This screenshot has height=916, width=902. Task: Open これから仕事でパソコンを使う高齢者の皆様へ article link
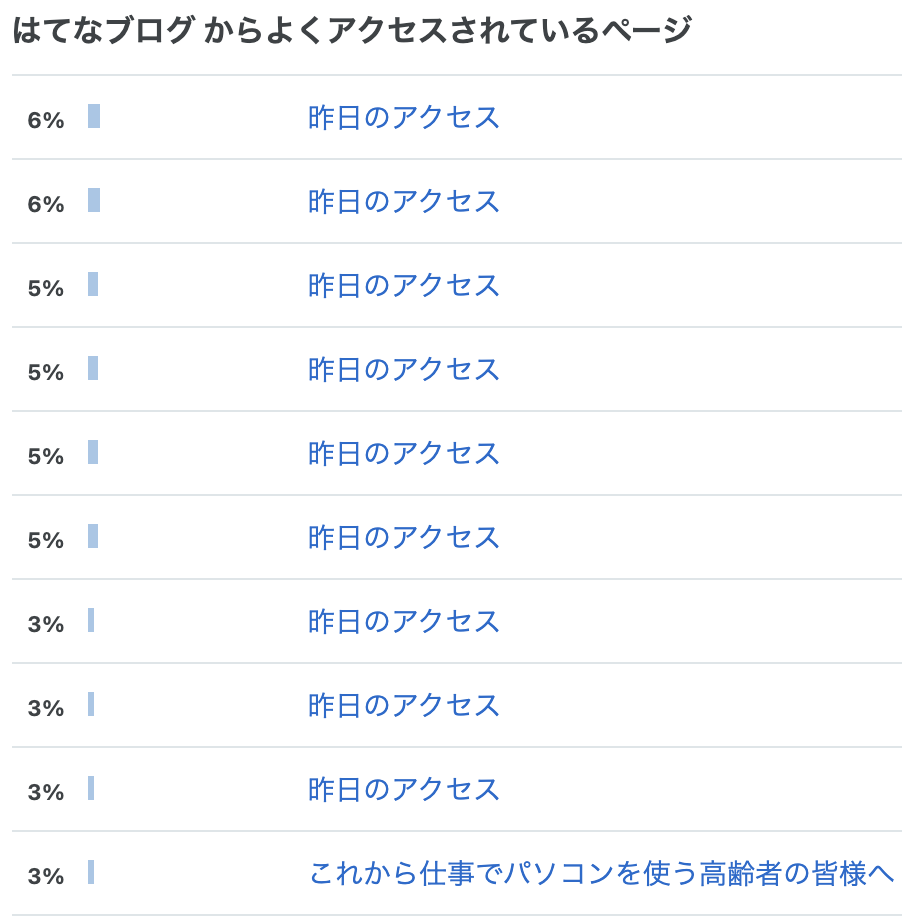pyautogui.click(x=601, y=874)
